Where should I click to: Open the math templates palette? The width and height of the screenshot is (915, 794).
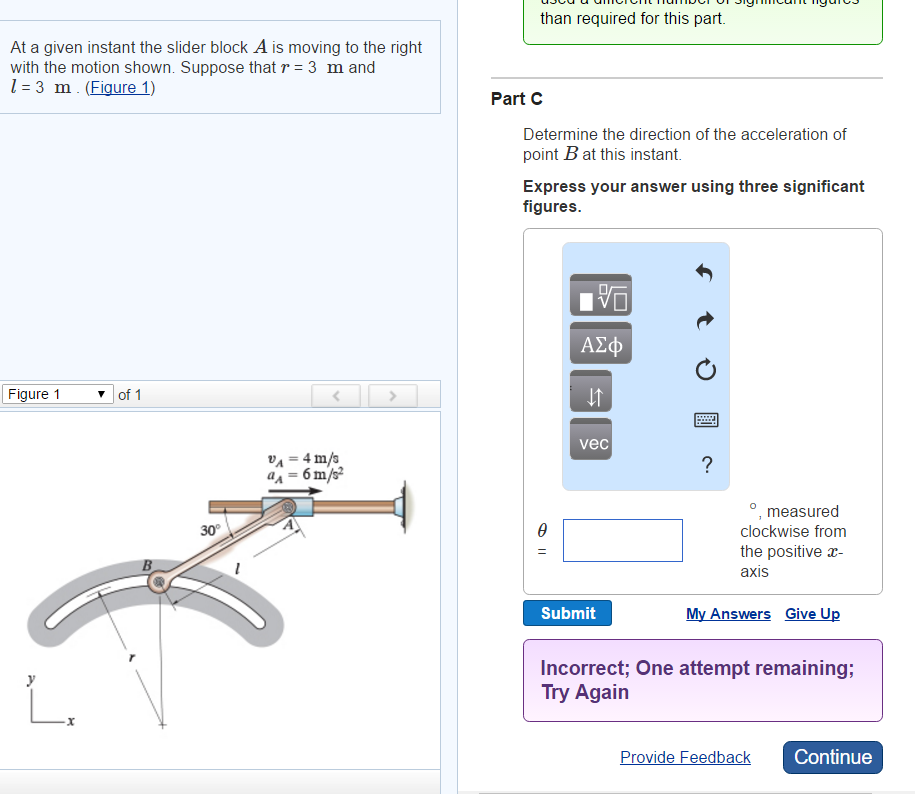(600, 295)
